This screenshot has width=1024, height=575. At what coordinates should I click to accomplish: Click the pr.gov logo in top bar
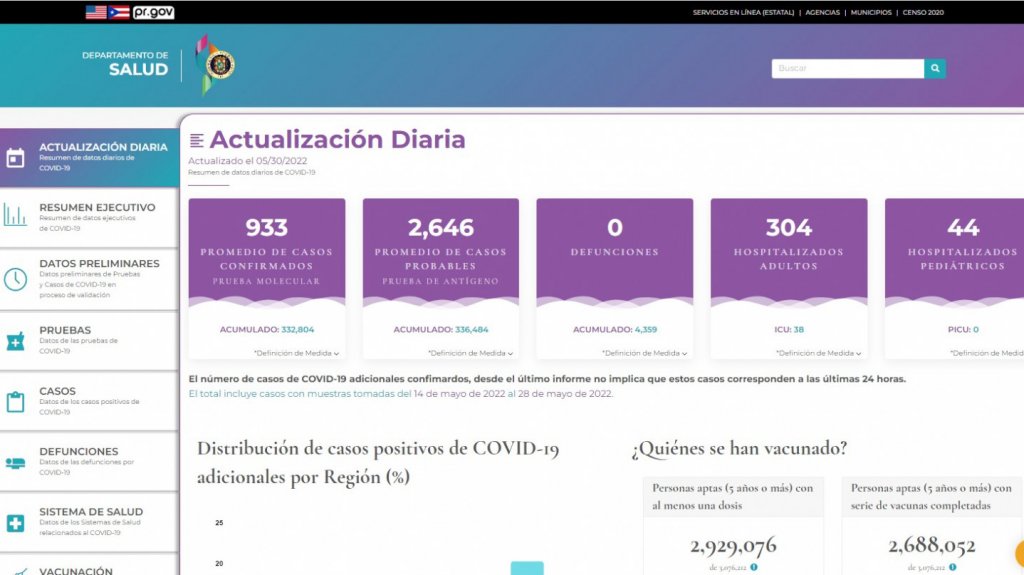(153, 12)
